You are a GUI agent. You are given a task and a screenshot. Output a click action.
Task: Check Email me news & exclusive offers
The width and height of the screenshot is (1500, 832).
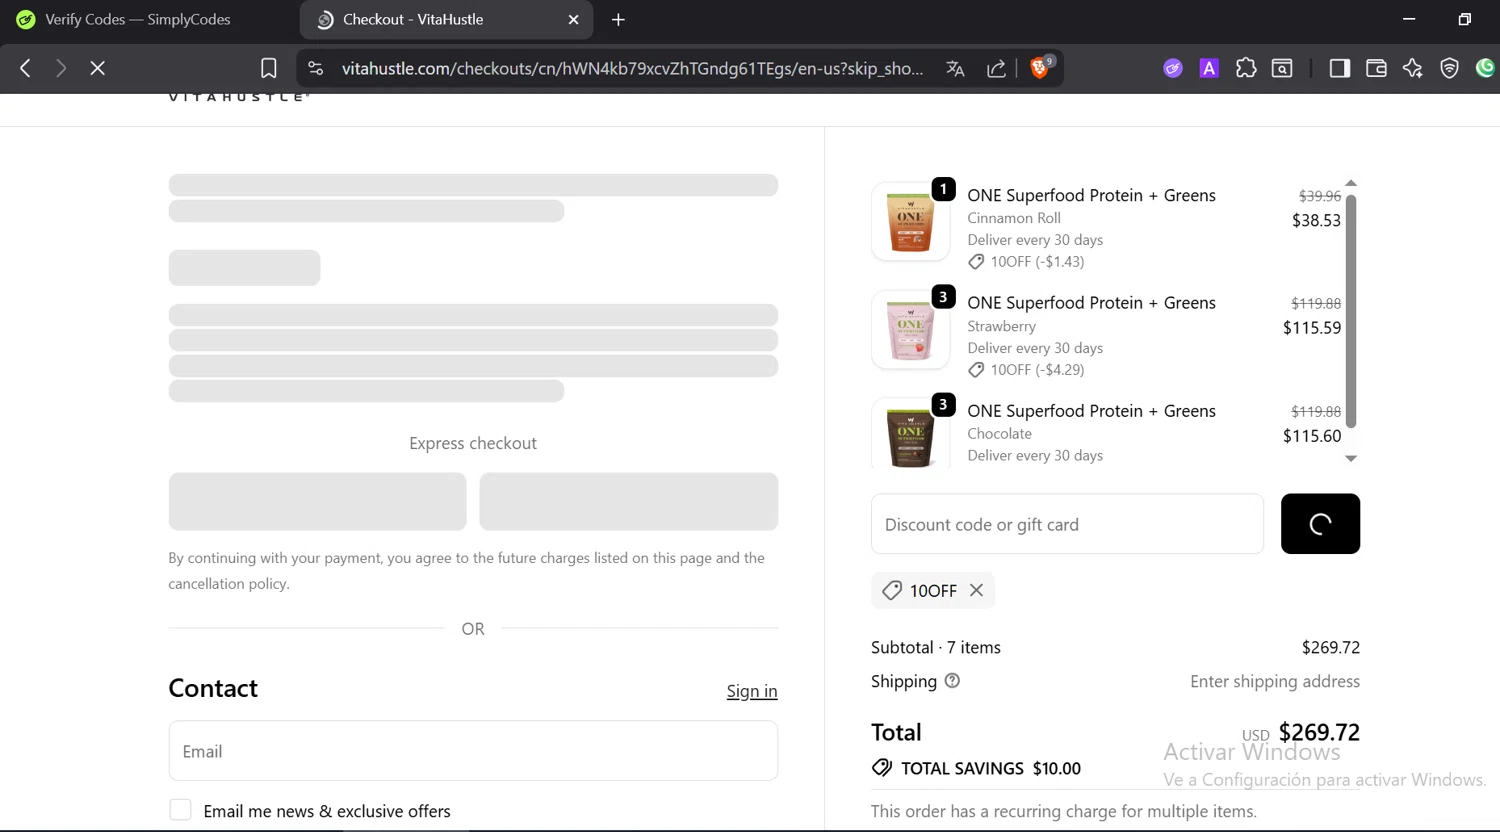click(x=180, y=810)
